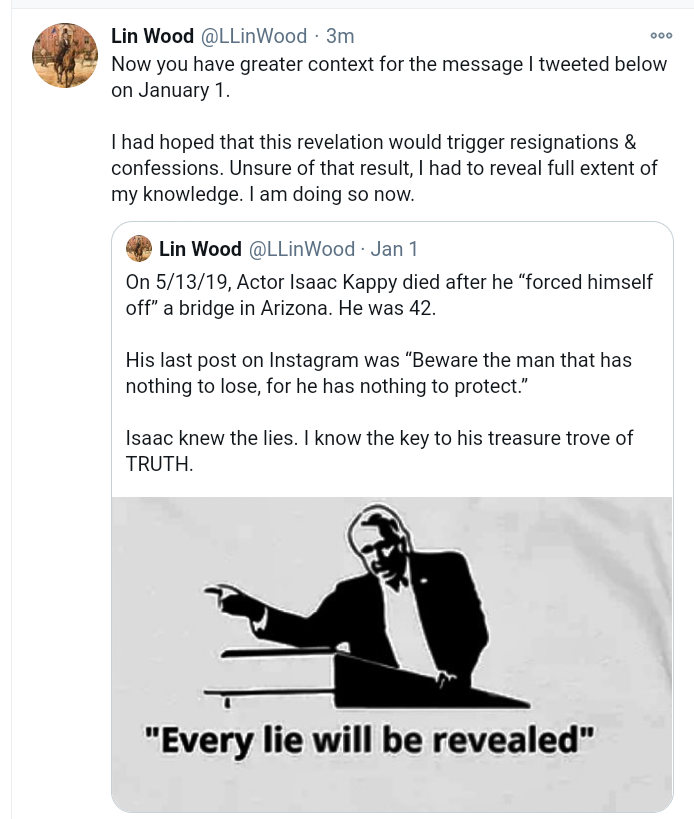Click the 'Now you have greater context' paragraph
The height and width of the screenshot is (819, 694).
point(388,76)
